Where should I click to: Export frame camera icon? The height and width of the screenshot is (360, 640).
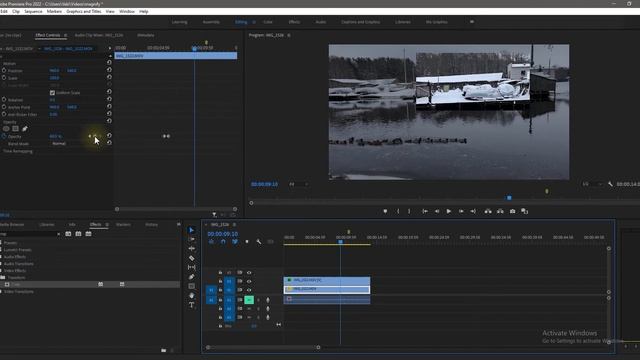(512, 211)
